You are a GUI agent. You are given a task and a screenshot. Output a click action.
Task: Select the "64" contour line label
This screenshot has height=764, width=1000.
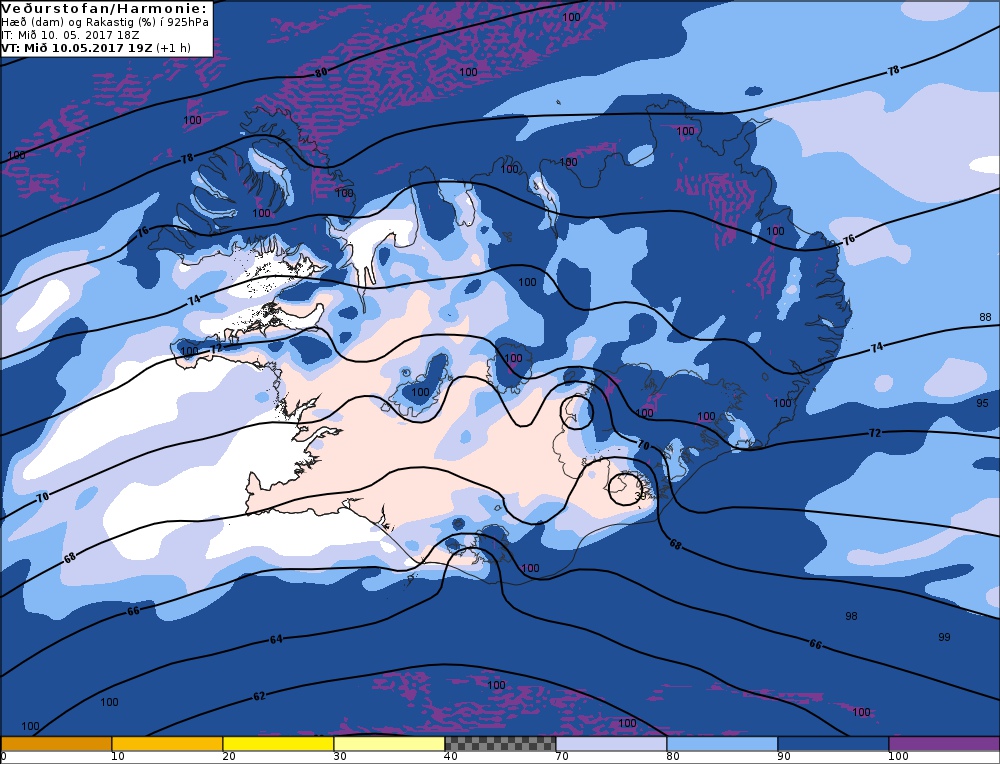click(276, 639)
